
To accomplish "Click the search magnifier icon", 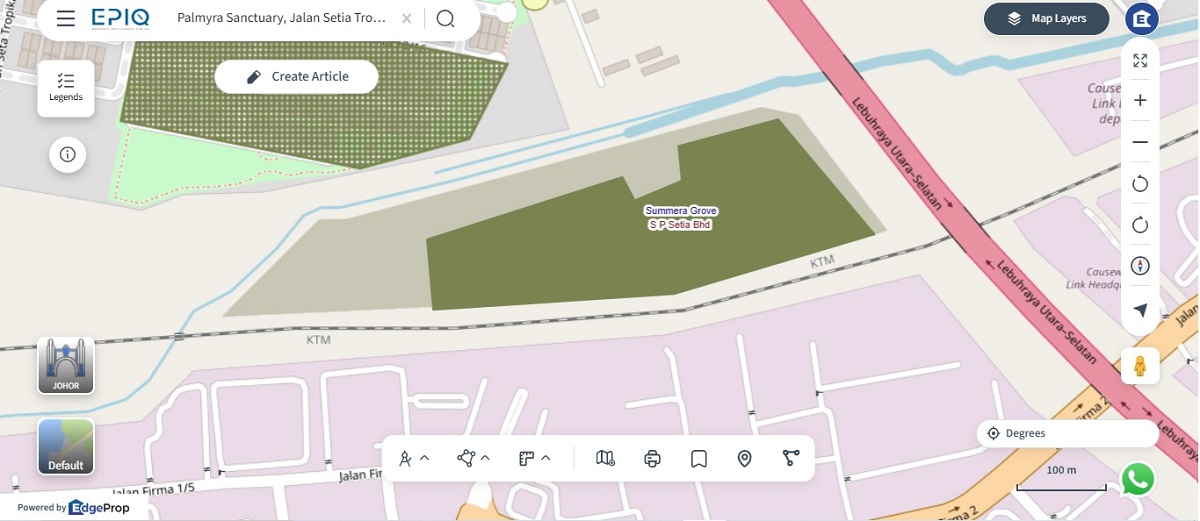I will point(445,18).
